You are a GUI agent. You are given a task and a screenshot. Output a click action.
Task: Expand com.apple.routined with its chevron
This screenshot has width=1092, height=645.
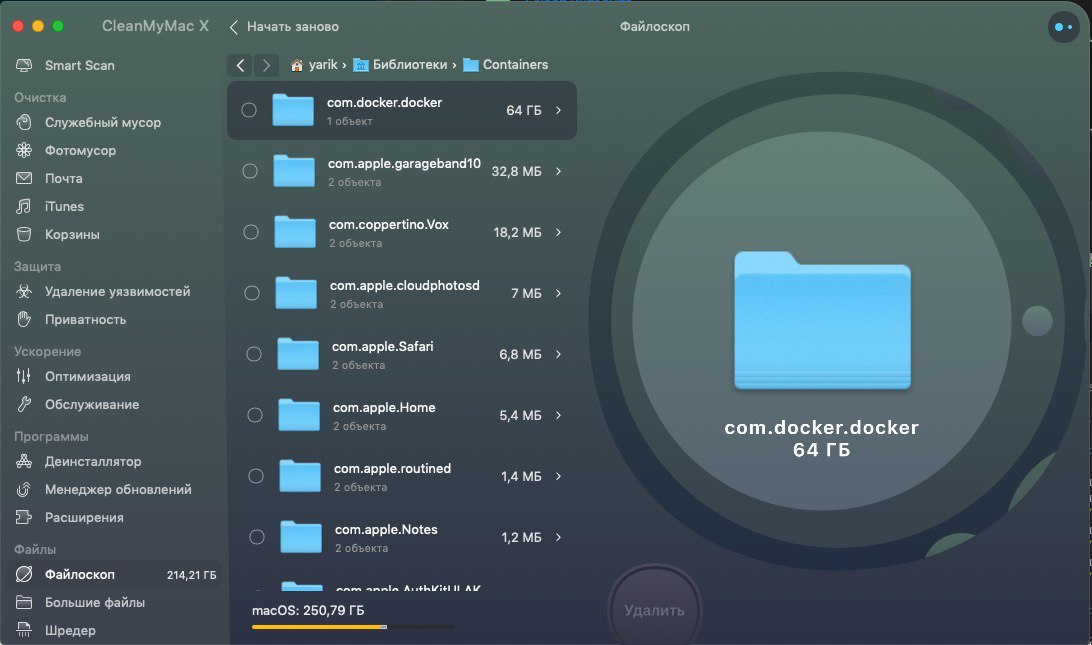(559, 476)
